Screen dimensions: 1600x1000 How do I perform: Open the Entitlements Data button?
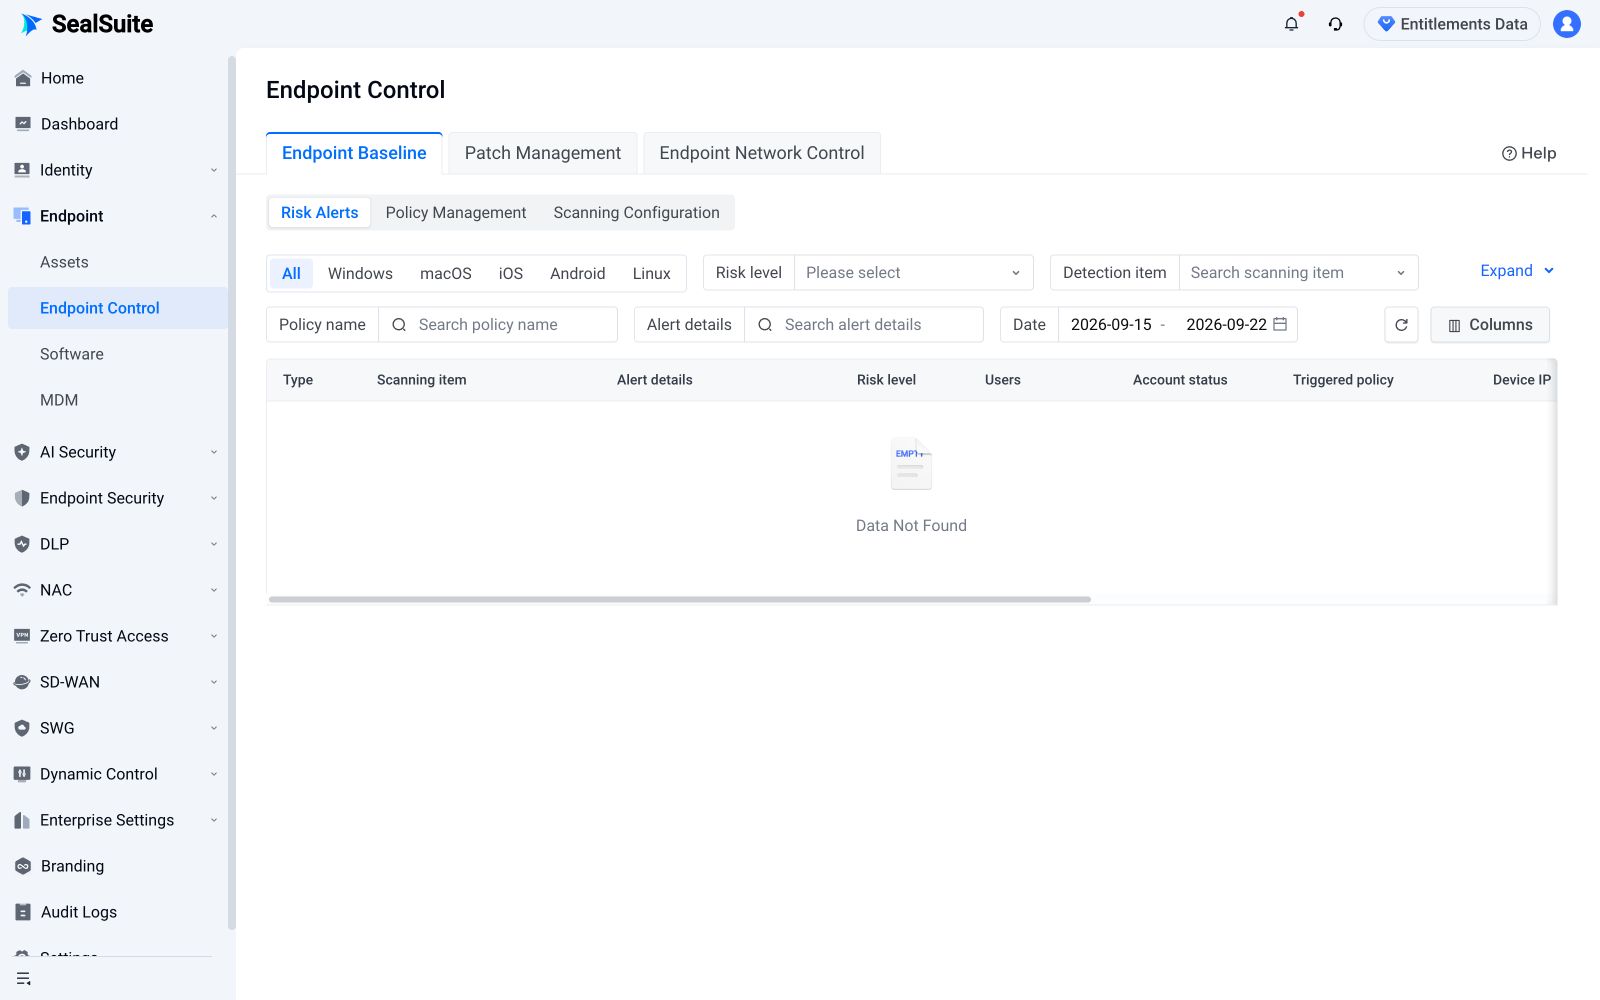click(1452, 24)
